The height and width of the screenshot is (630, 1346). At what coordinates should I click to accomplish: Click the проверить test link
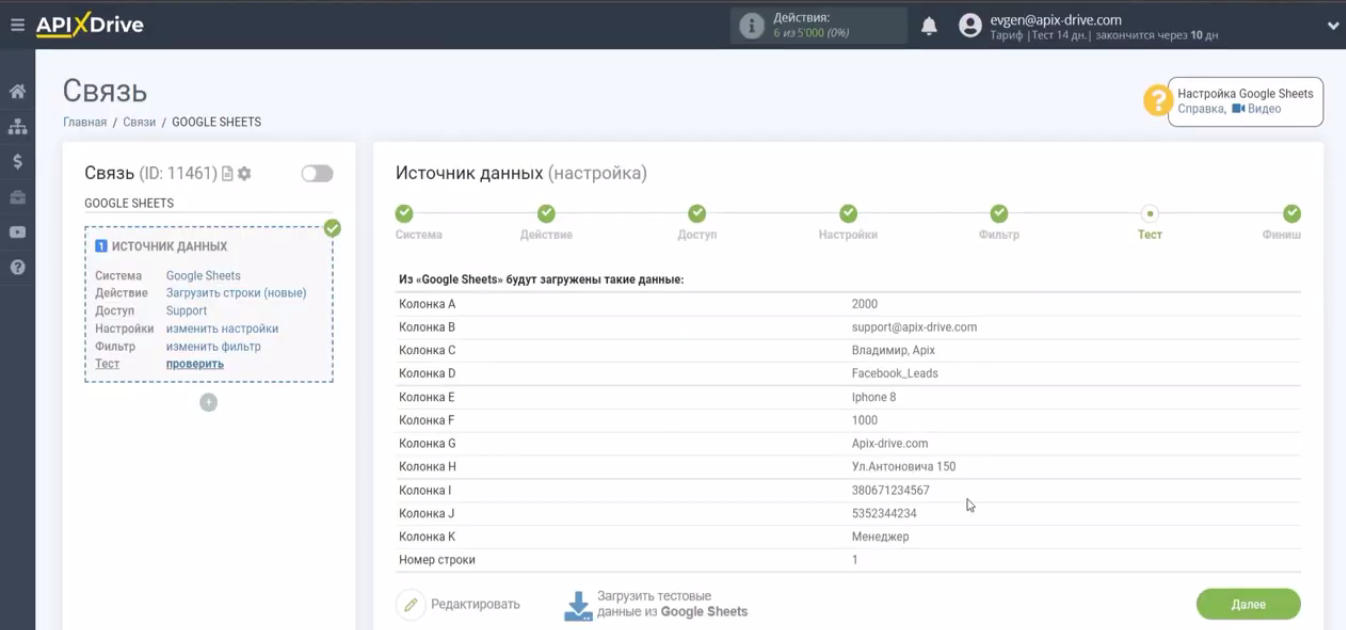click(x=195, y=364)
